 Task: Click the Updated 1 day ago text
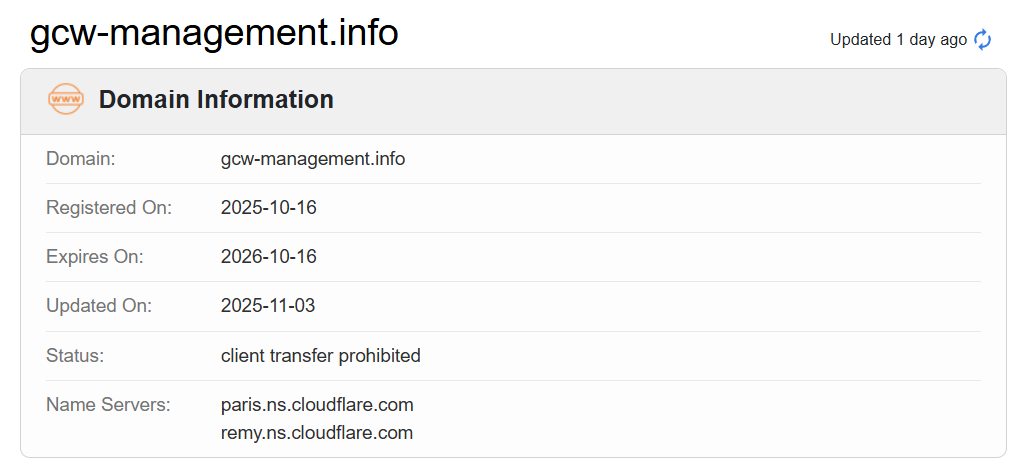tap(898, 40)
